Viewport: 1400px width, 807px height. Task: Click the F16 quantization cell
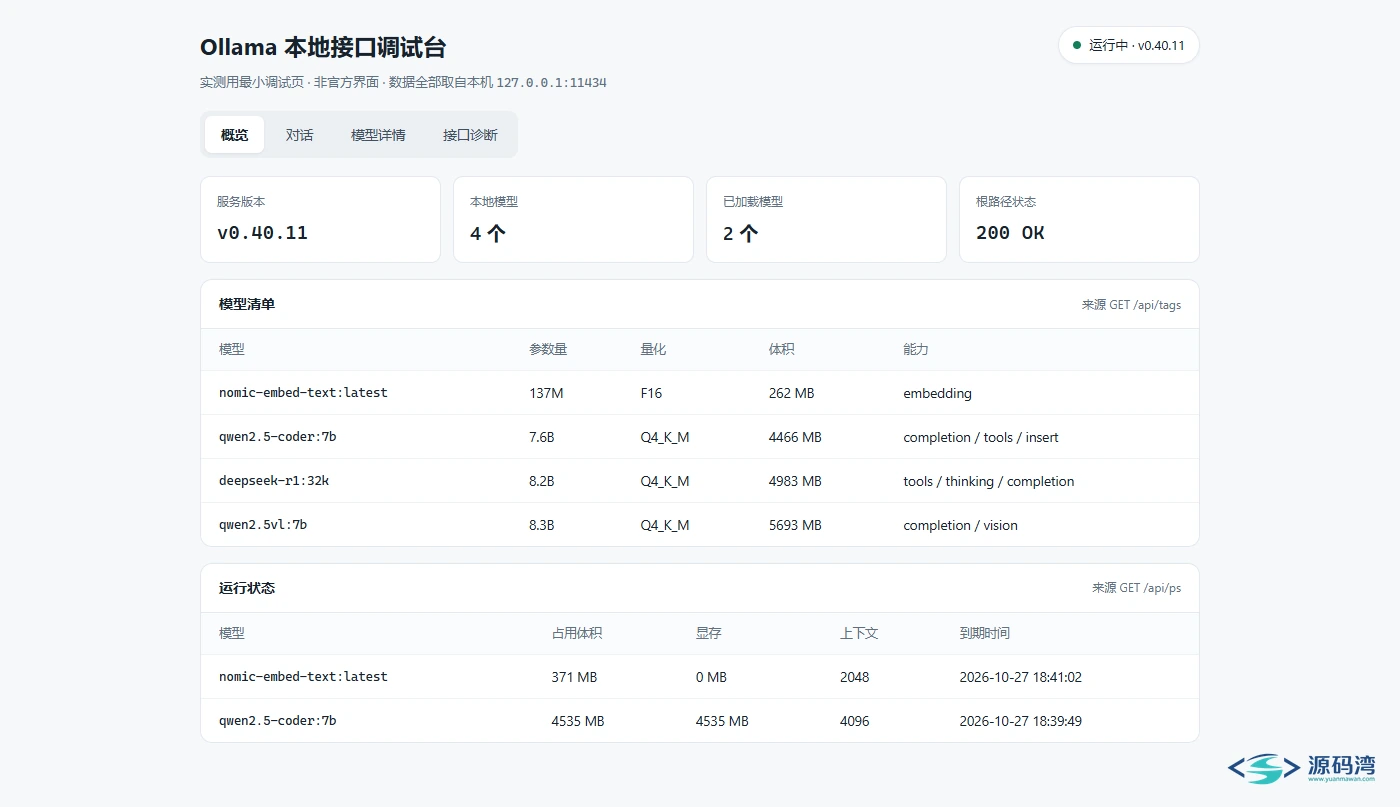651,394
